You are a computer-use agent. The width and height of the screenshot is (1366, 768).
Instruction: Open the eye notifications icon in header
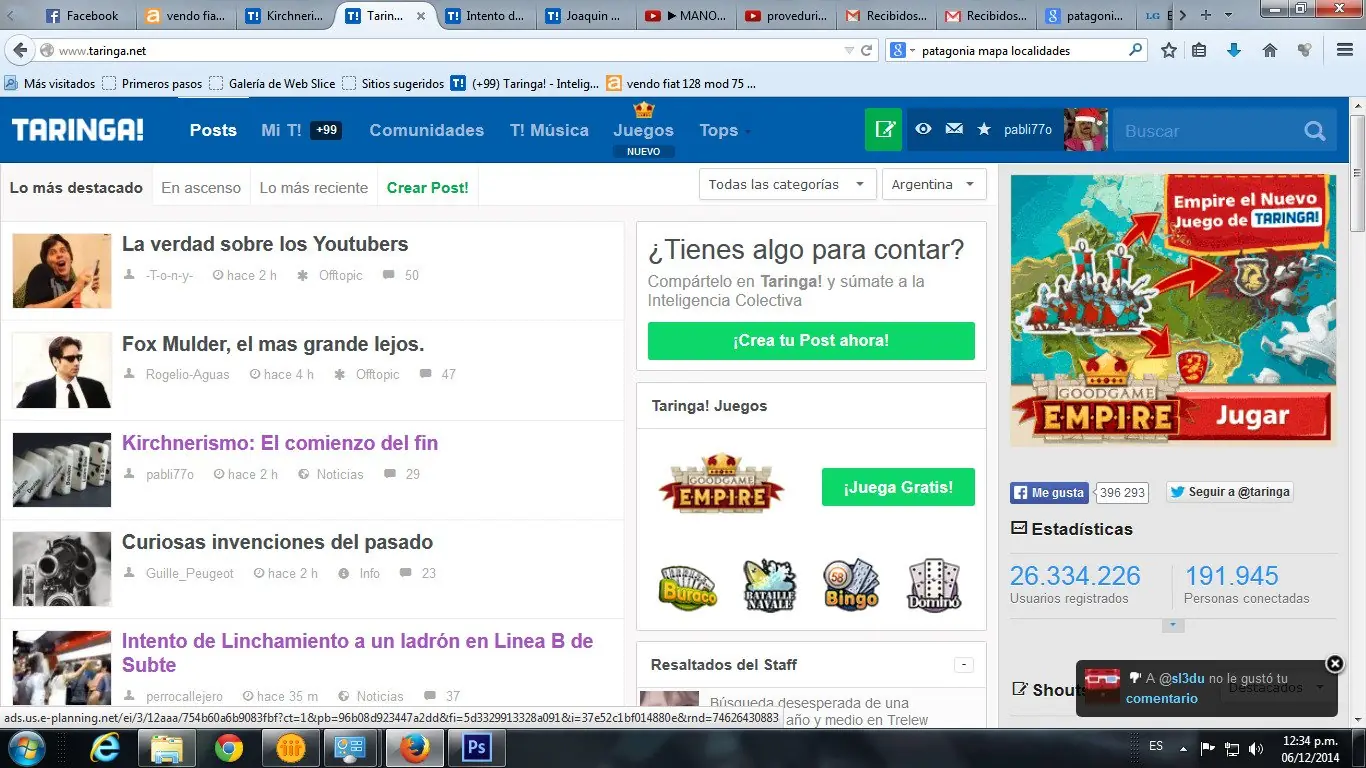pyautogui.click(x=924, y=129)
